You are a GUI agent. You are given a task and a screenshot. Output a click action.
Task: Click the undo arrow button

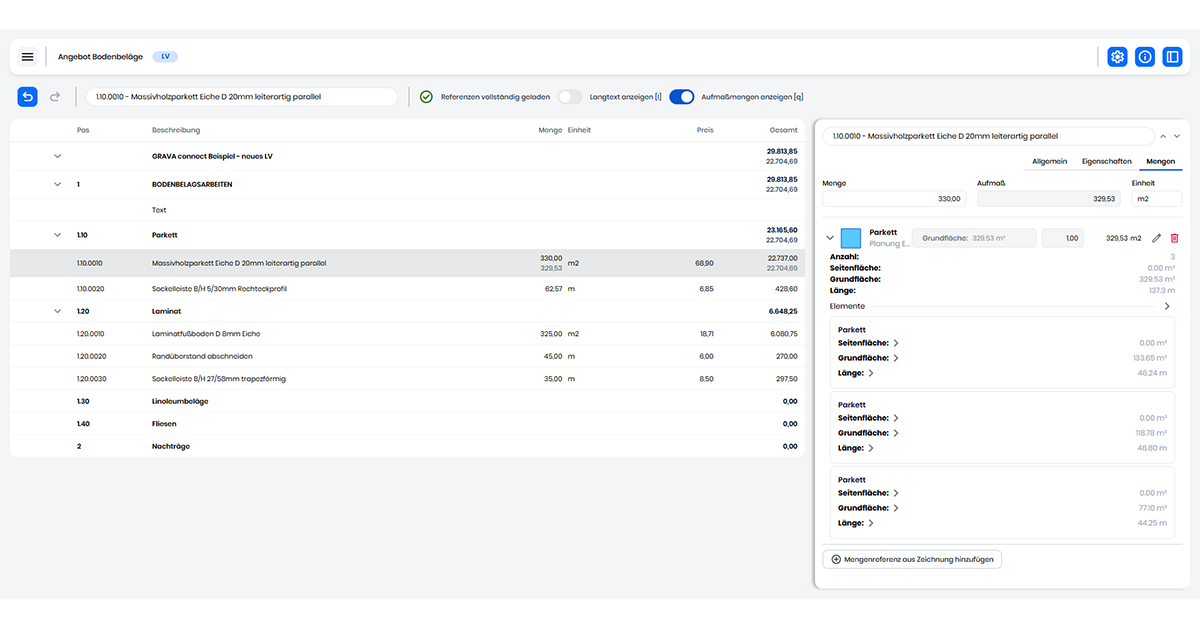[28, 97]
